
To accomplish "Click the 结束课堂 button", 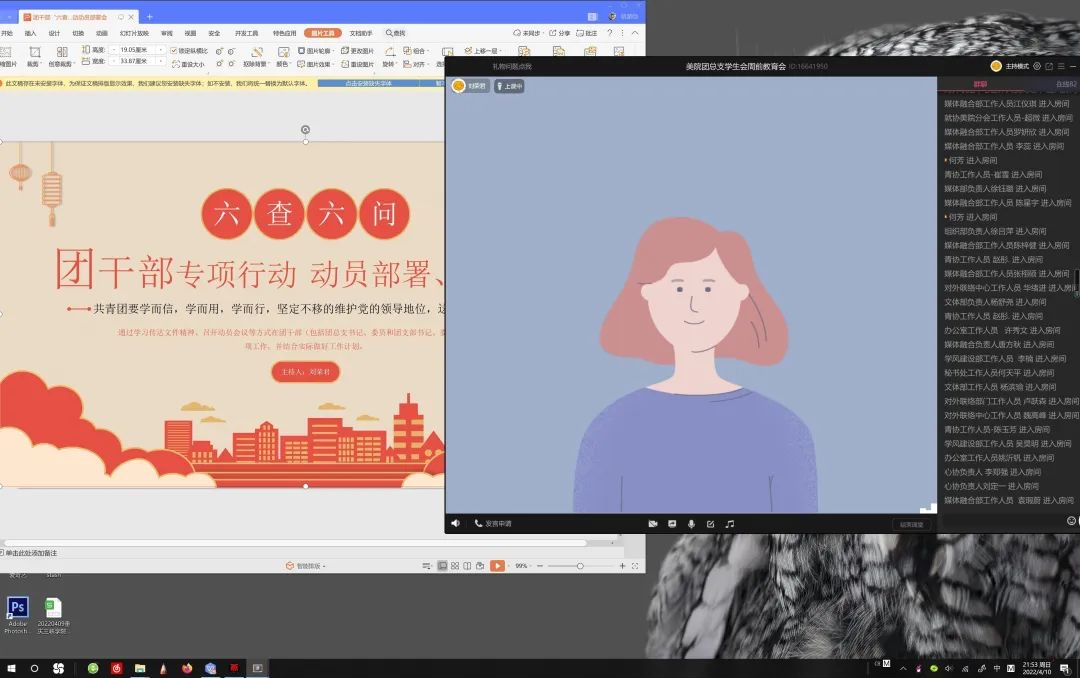I will tap(911, 524).
